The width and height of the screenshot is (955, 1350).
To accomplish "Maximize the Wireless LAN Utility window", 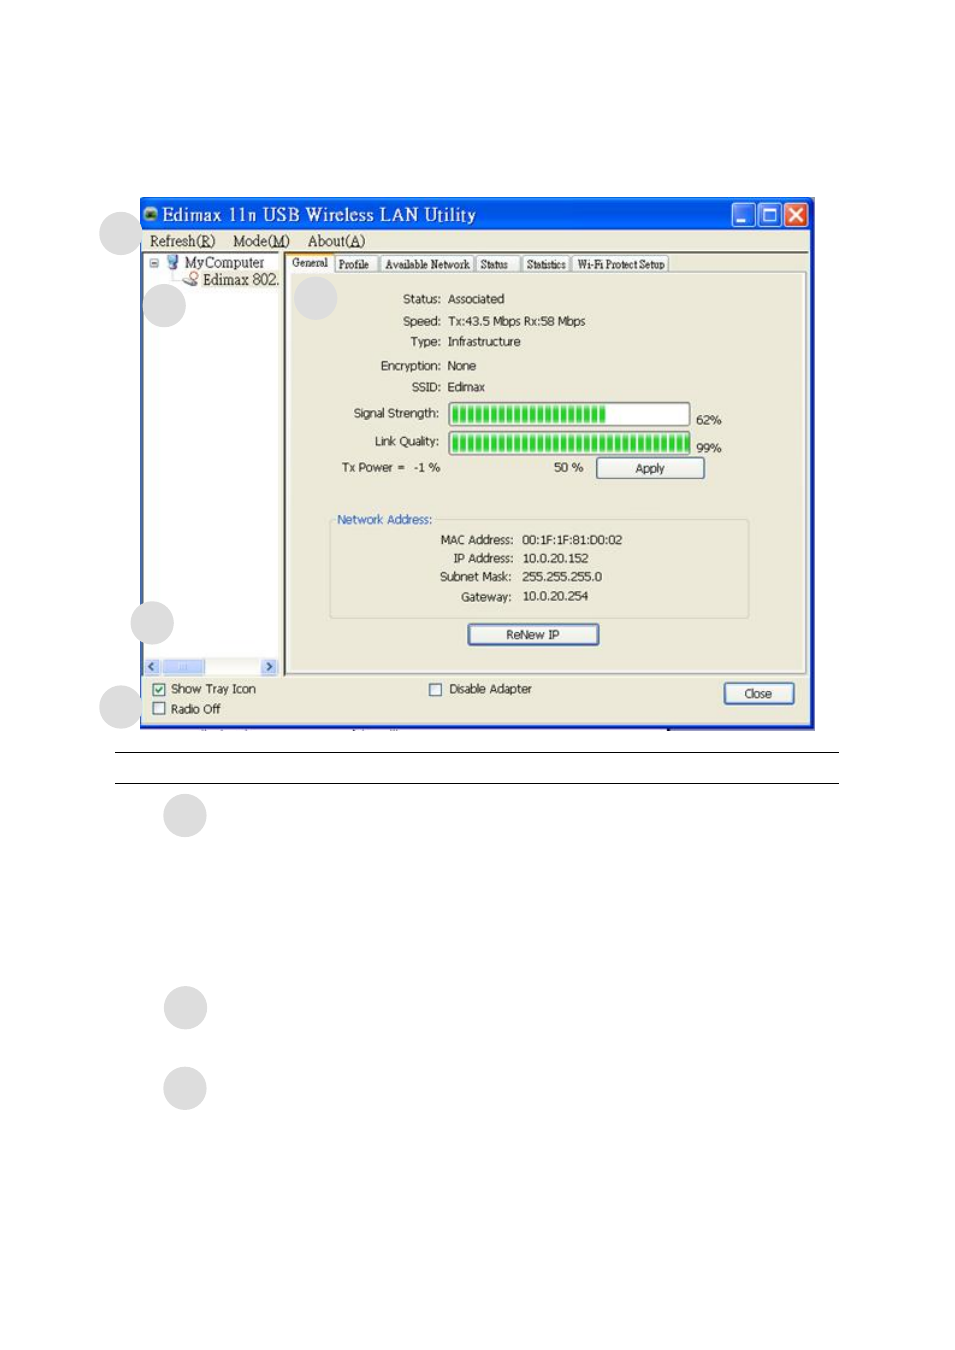I will coord(769,215).
